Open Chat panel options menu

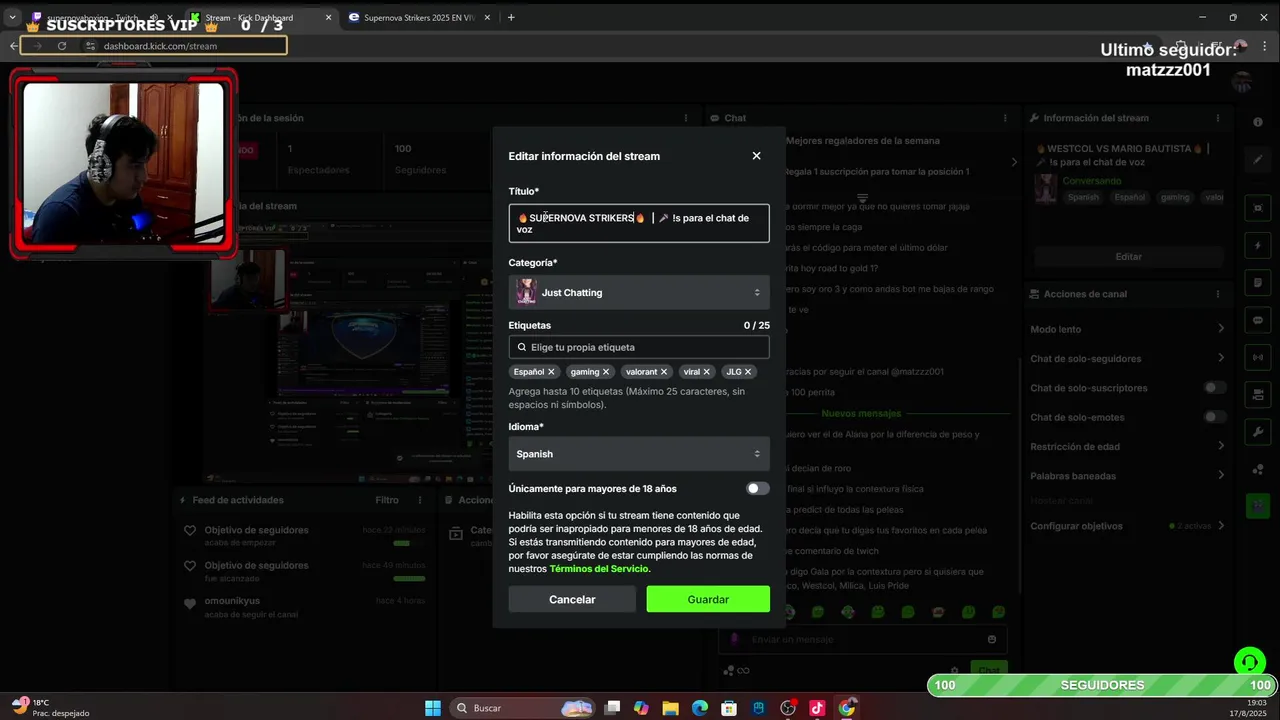tap(1005, 118)
